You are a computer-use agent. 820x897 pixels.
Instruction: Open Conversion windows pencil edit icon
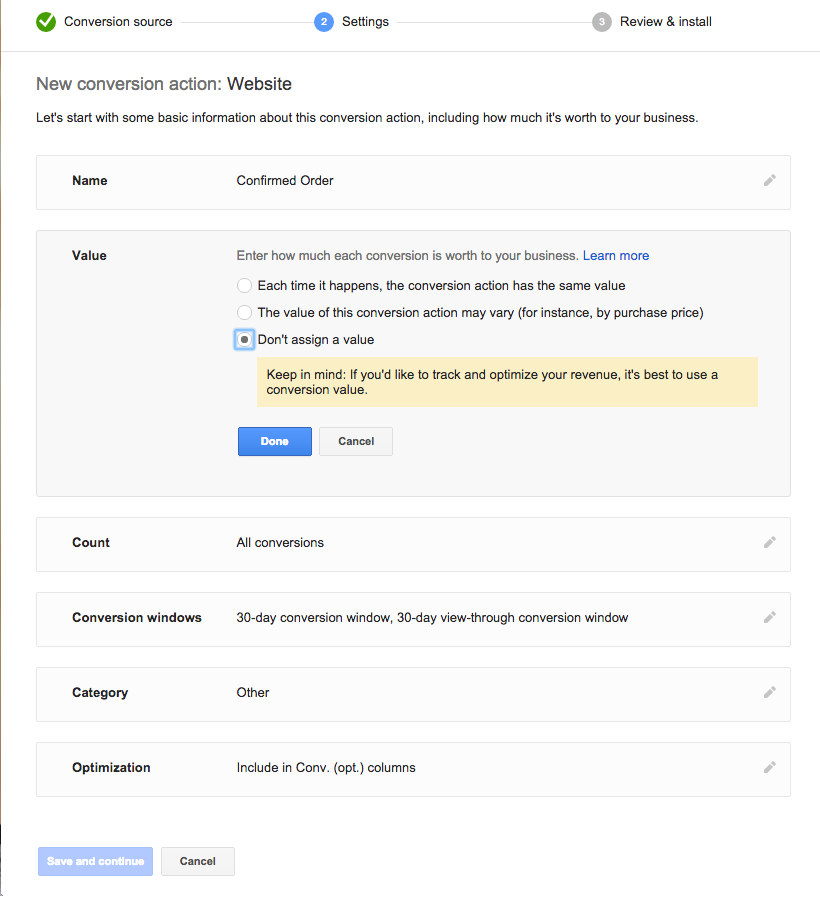pyautogui.click(x=770, y=617)
